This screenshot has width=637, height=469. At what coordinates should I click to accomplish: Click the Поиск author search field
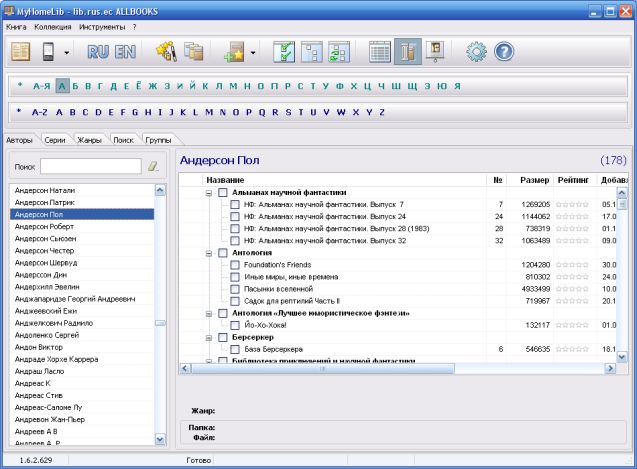[92, 166]
